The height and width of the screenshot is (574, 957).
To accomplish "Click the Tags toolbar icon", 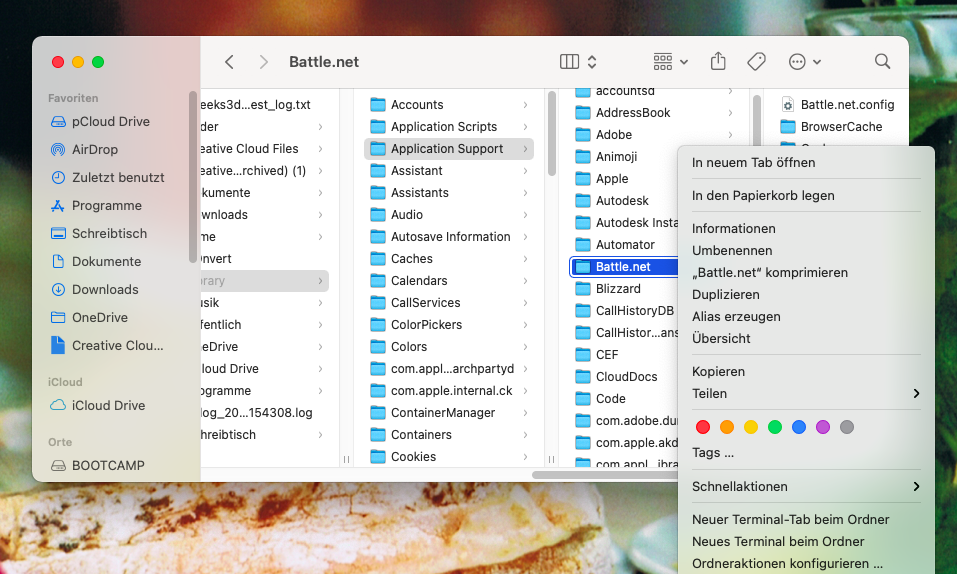I will pos(756,62).
